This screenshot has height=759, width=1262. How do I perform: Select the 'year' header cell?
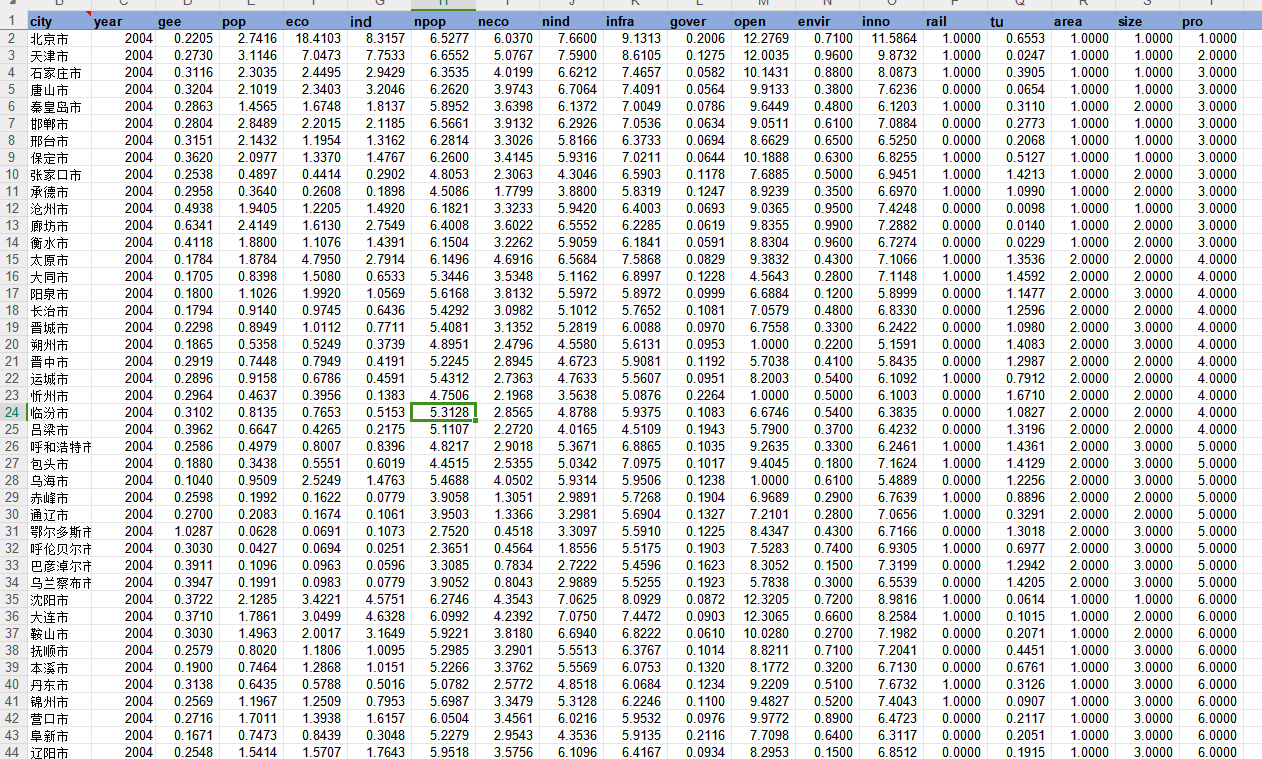click(123, 22)
